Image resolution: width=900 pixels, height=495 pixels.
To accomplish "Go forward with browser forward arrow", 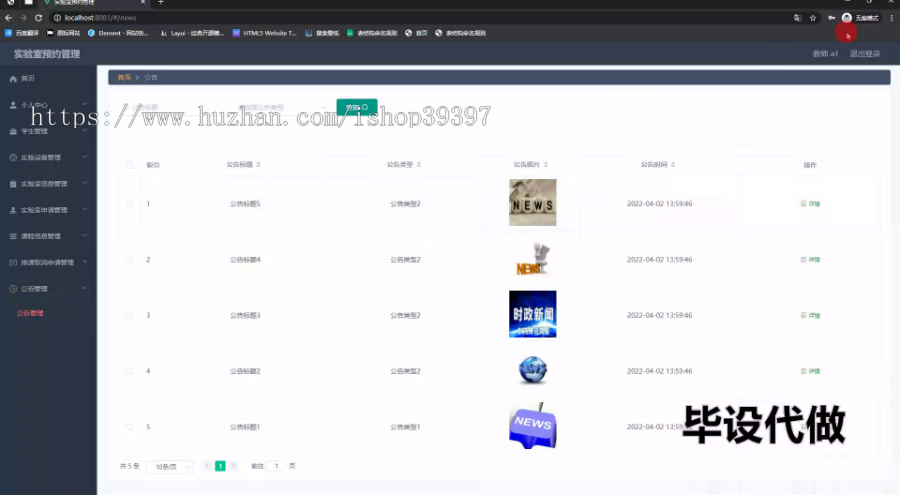I will 24,18.
